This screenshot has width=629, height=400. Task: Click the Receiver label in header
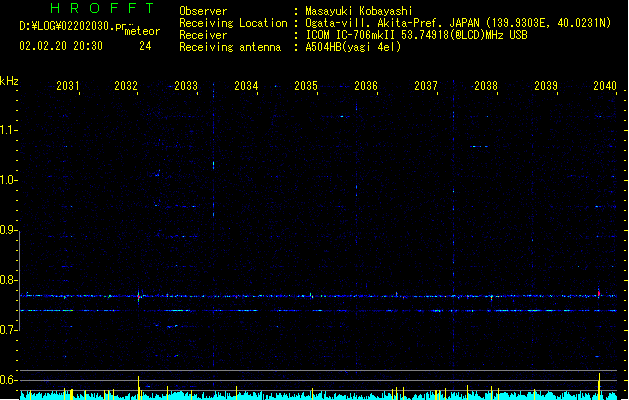203,35
